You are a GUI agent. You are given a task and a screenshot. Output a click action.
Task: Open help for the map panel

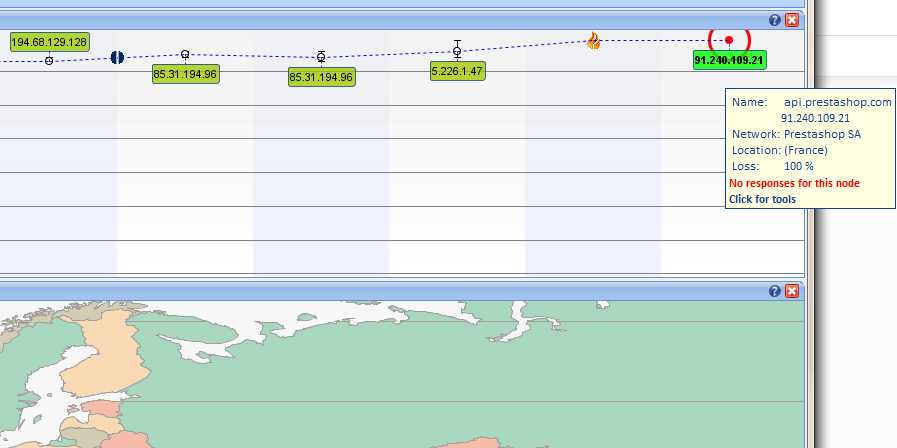(775, 291)
